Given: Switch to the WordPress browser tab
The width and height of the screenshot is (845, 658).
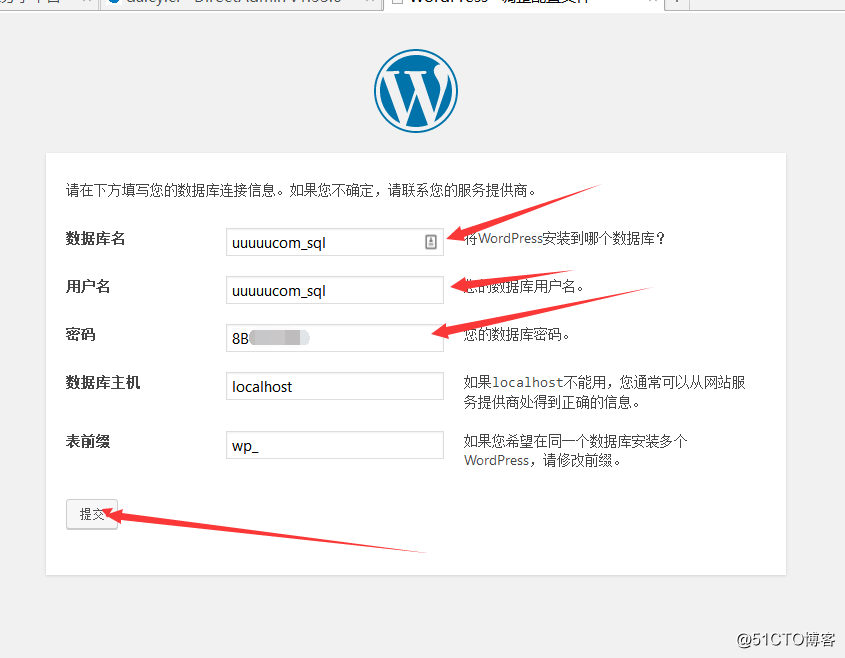Looking at the screenshot, I should click(x=523, y=3).
